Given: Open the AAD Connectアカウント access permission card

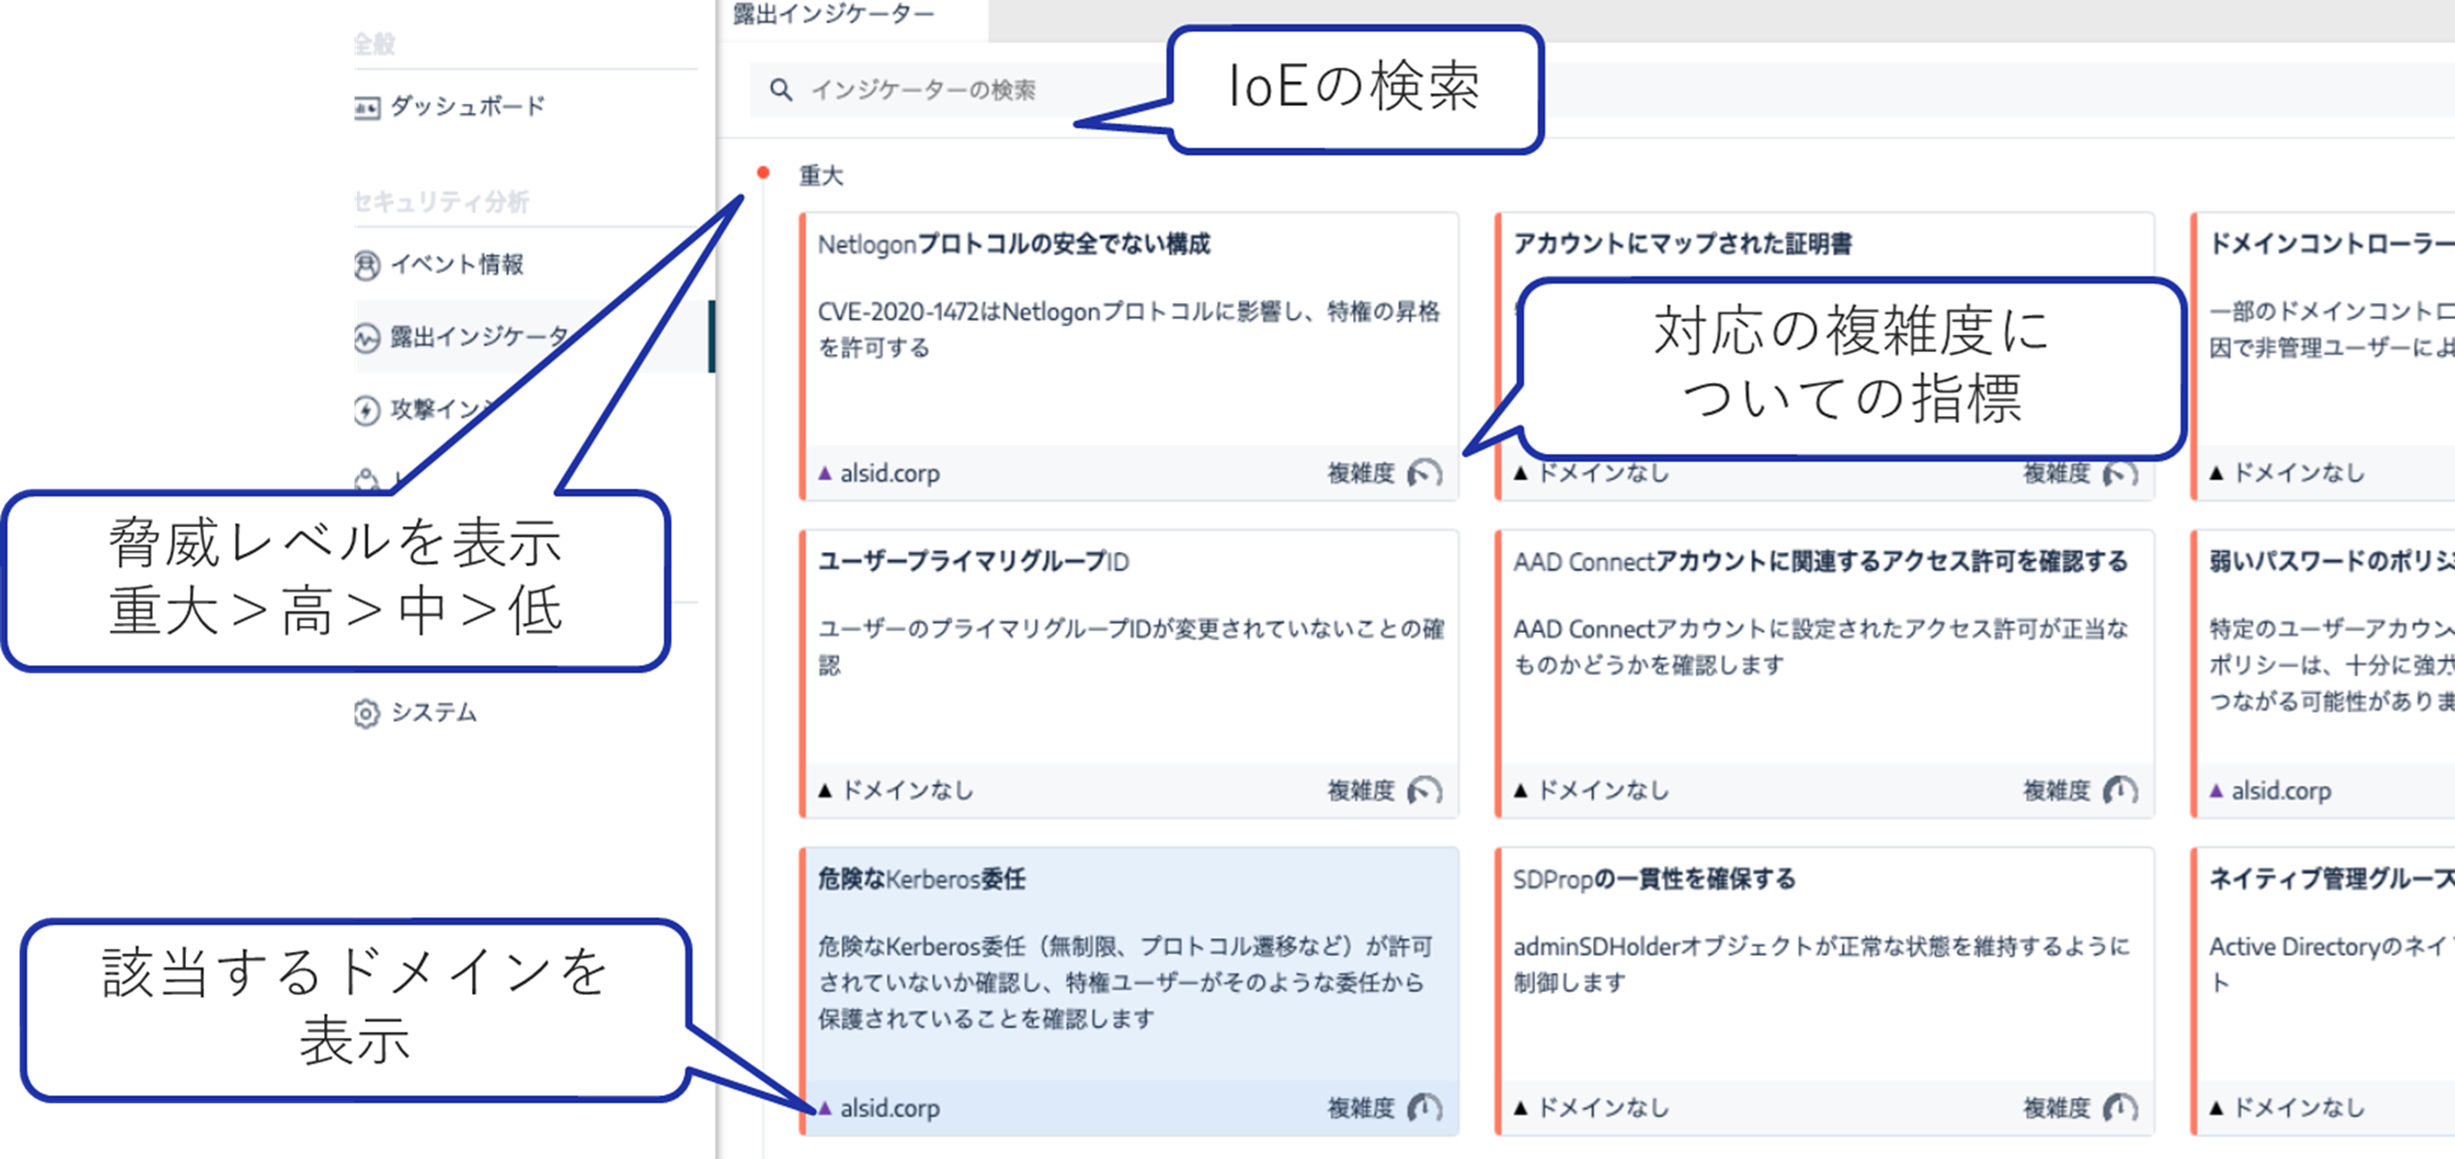Looking at the screenshot, I should pos(1825,674).
